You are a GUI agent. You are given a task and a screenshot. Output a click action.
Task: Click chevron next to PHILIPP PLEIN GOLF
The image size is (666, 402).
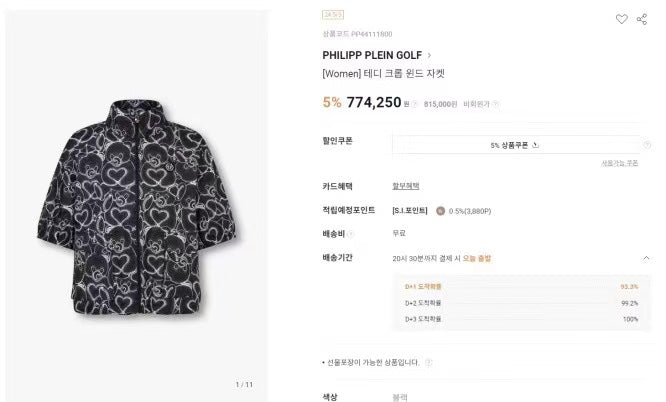click(429, 55)
